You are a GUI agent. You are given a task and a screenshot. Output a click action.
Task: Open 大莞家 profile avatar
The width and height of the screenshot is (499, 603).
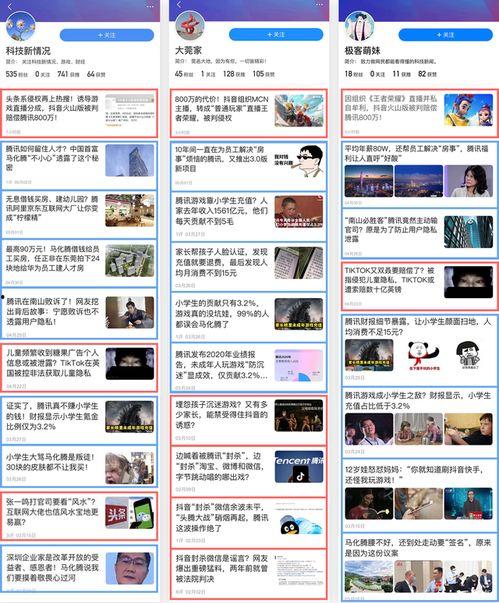(x=190, y=25)
